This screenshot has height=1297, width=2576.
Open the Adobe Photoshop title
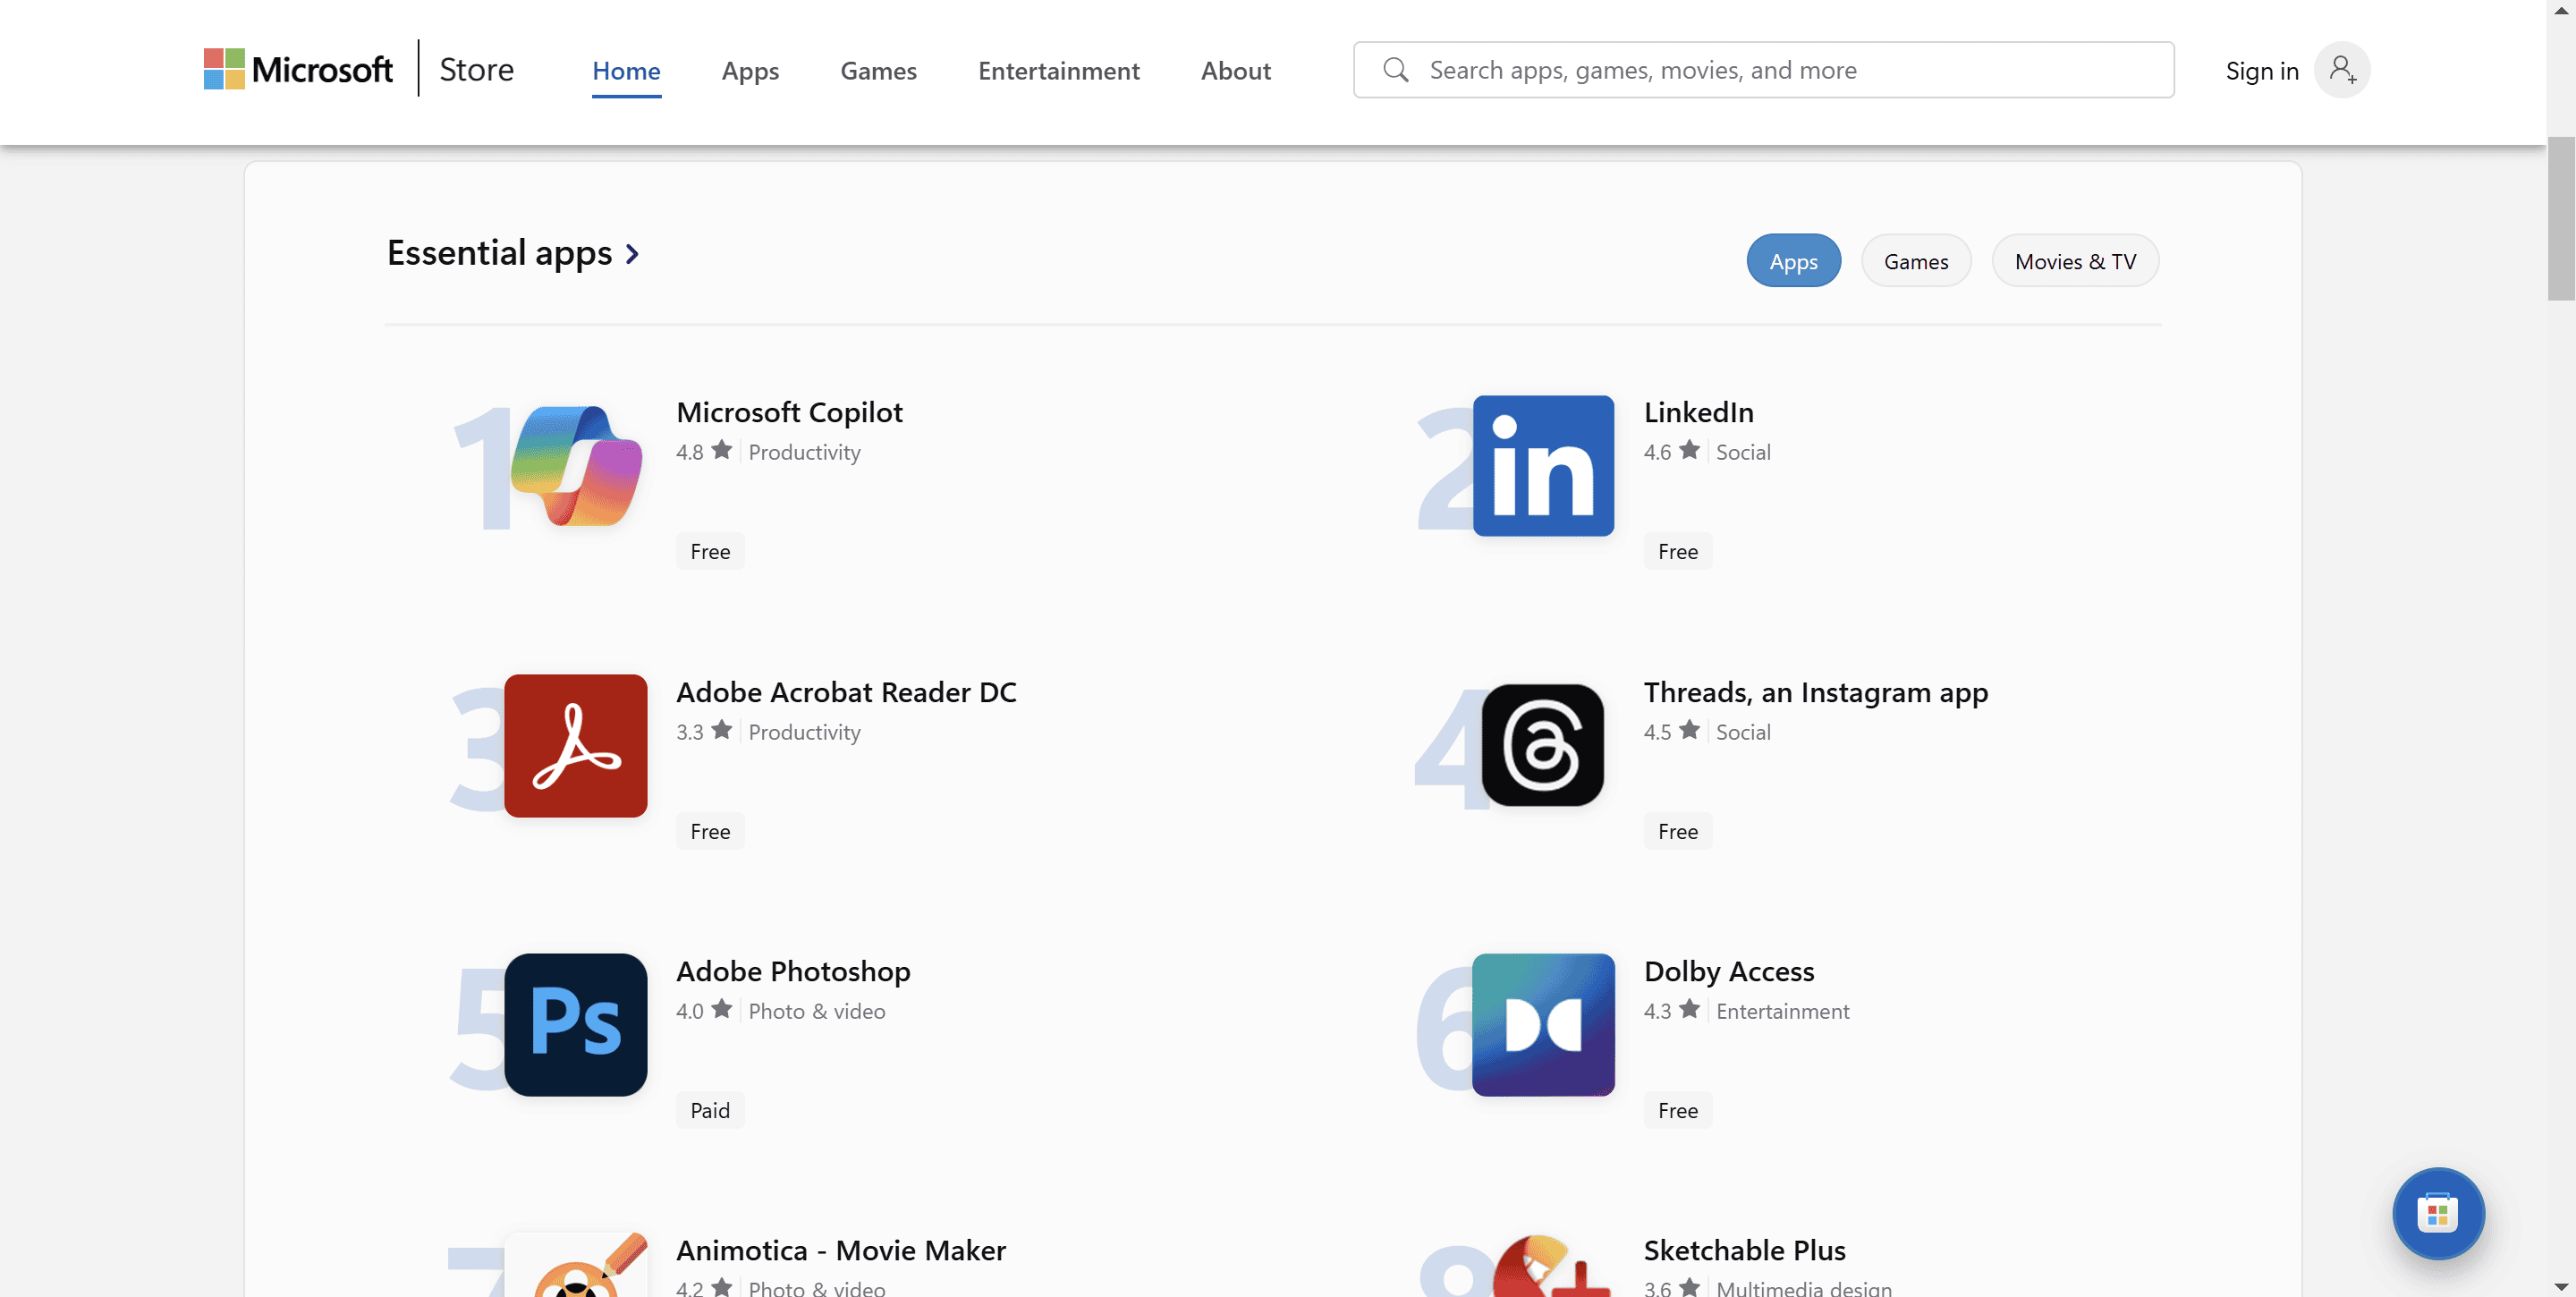tap(793, 971)
